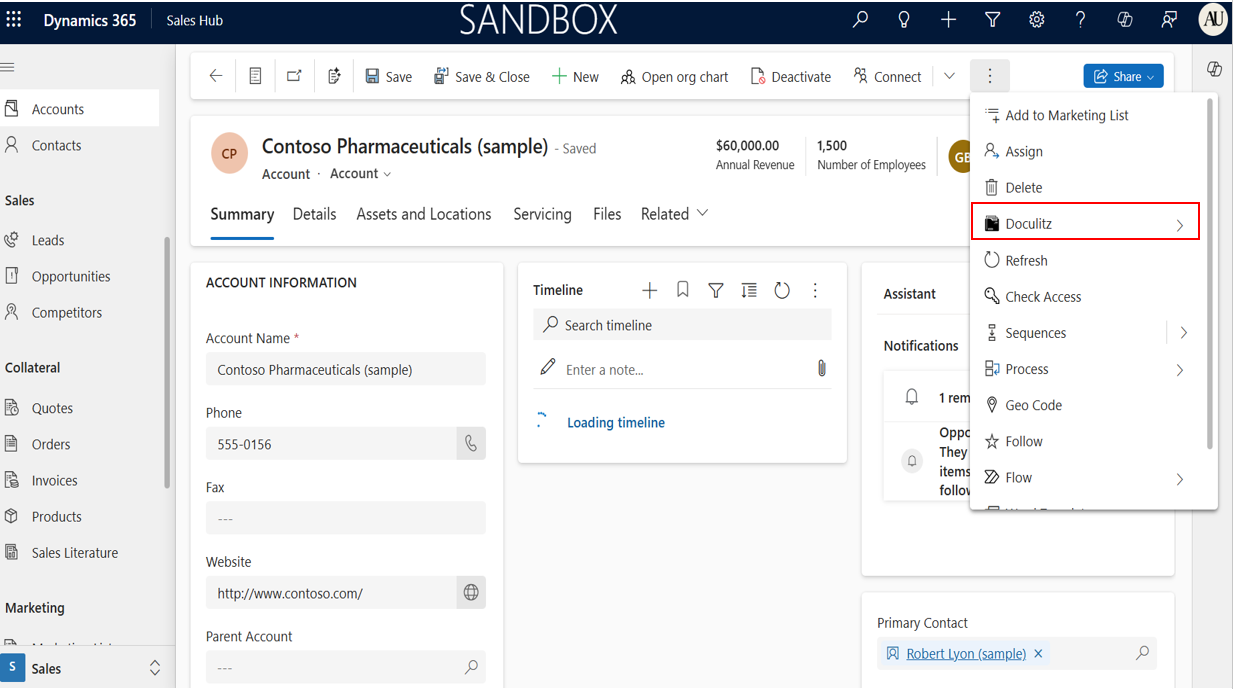Click the lightbulb assistant icon
Image resolution: width=1233 pixels, height=689 pixels.
point(904,19)
